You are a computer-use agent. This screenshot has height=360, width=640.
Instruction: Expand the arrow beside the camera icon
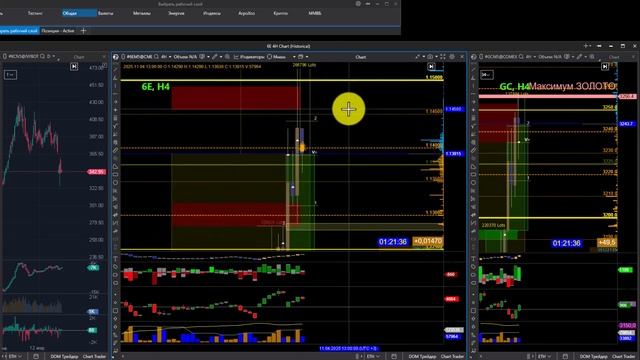(x=436, y=57)
